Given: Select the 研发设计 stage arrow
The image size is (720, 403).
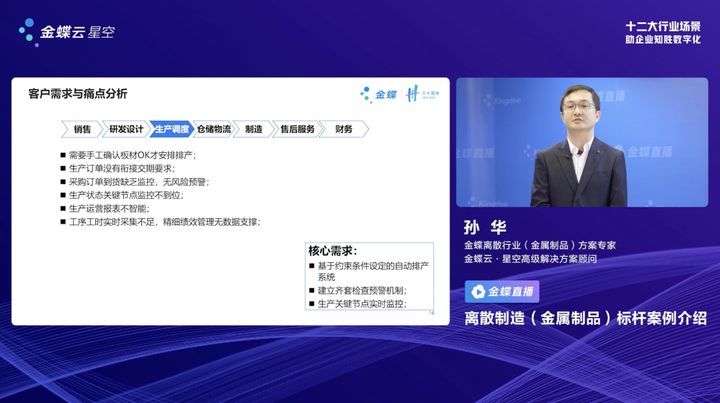Looking at the screenshot, I should tap(126, 129).
